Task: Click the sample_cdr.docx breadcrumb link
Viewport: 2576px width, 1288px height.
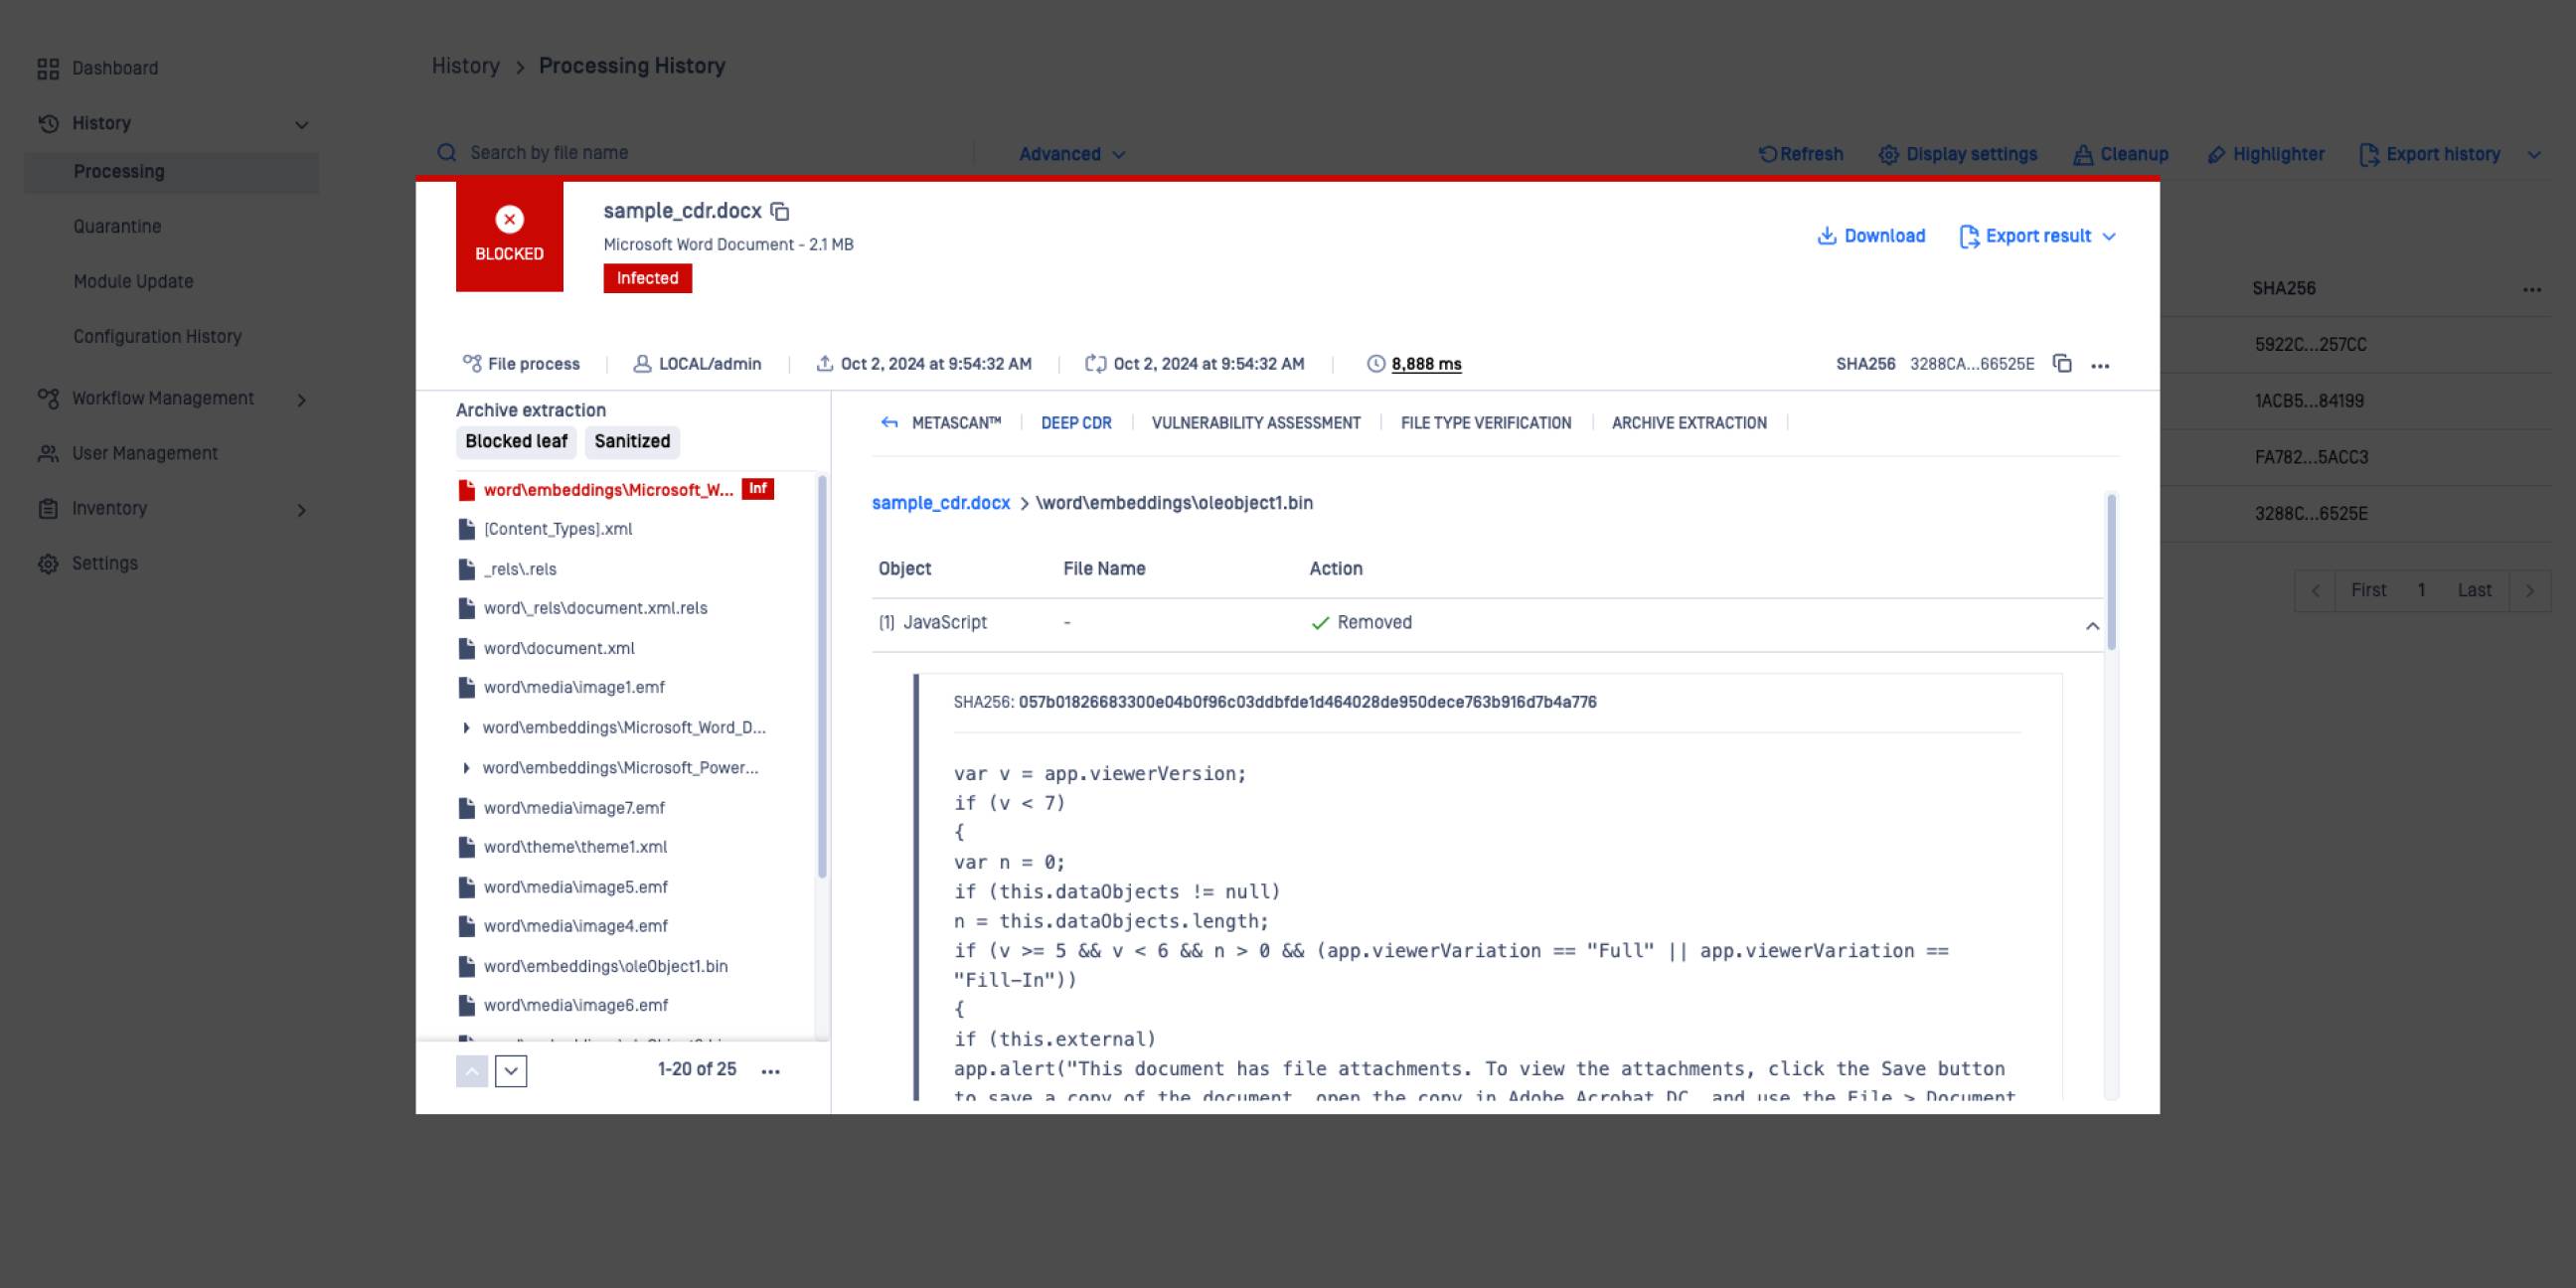Action: pos(940,503)
